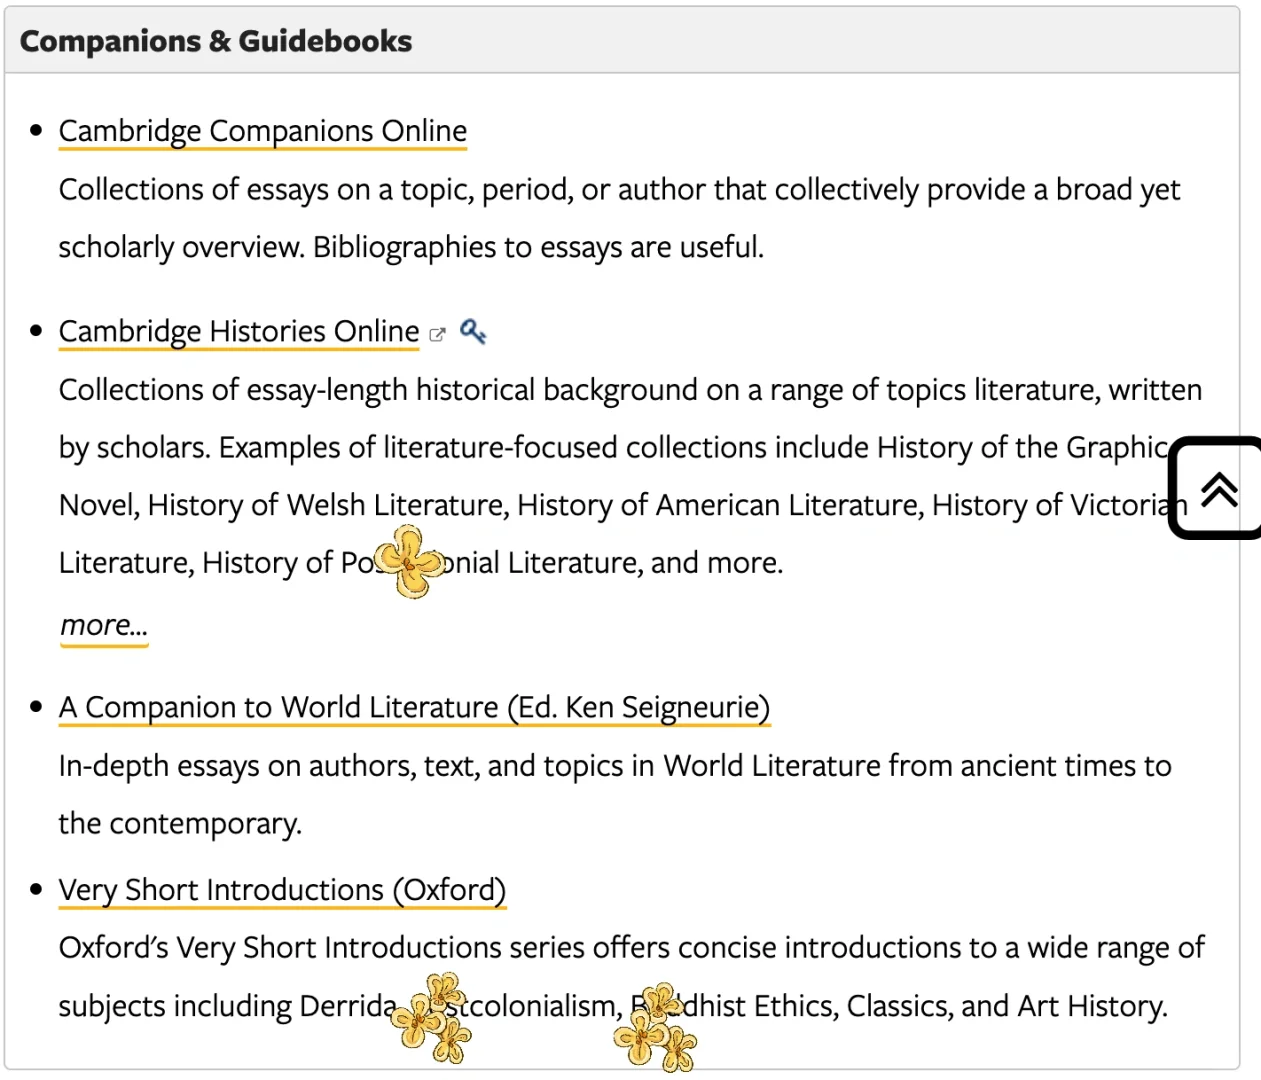Open the Cambridge Histories Online link
The image size is (1261, 1080).
tap(239, 331)
